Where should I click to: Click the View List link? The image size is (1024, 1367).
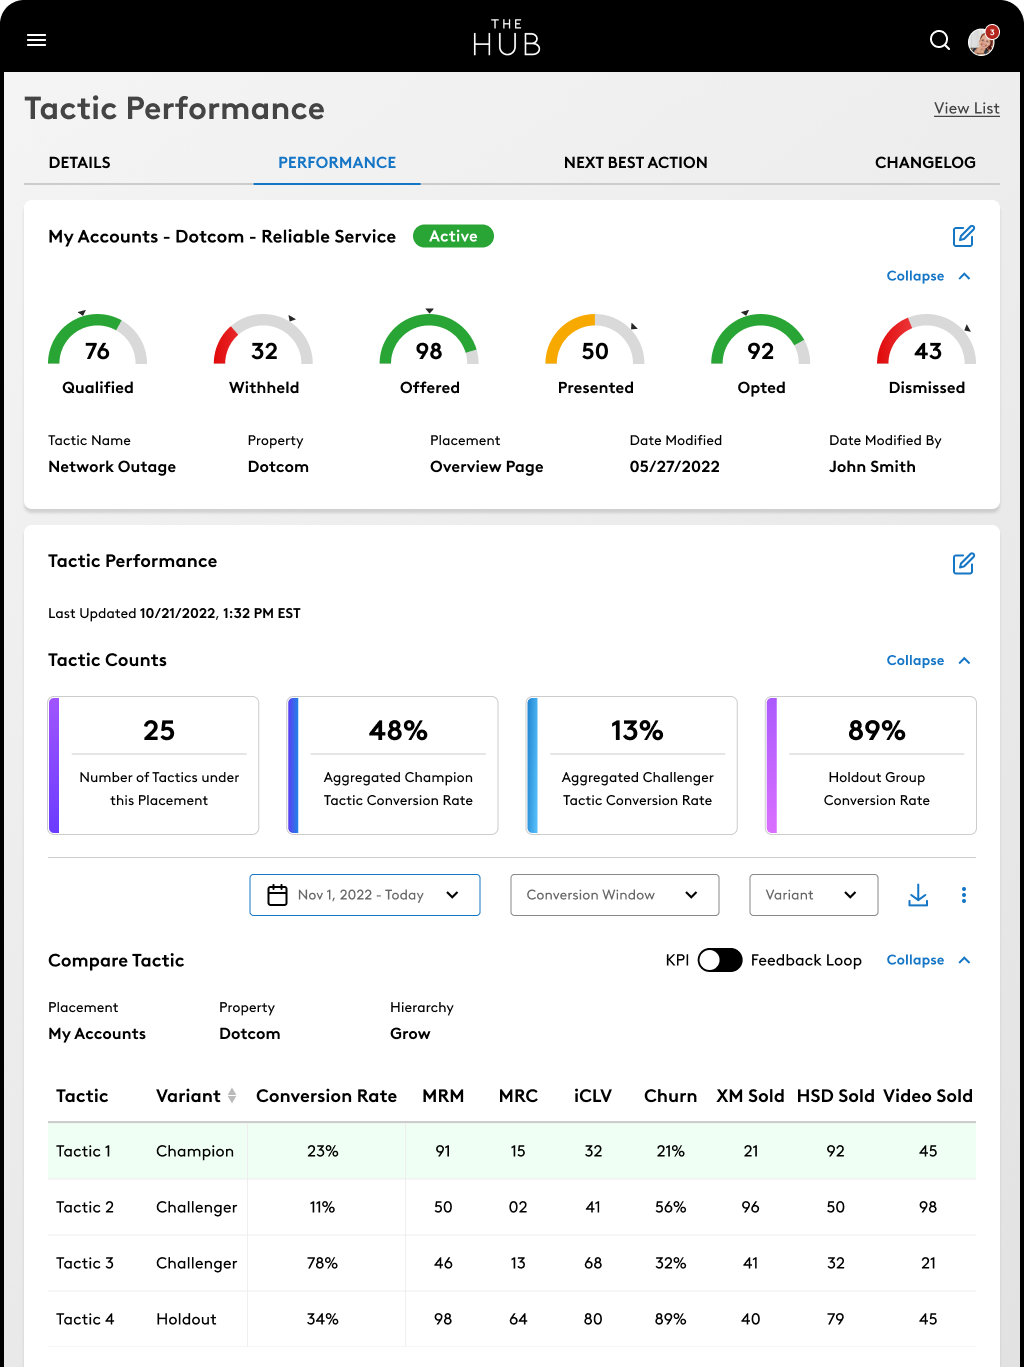[x=966, y=108]
